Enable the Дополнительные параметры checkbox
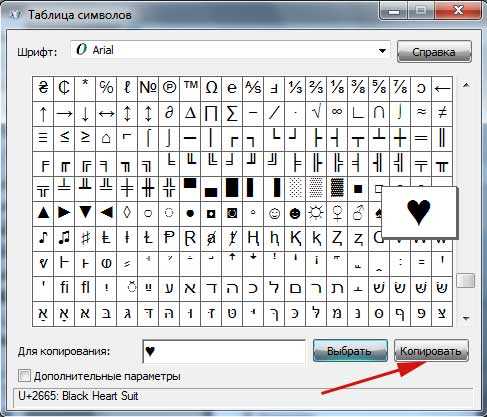Viewport: 487px width, 417px height. coord(24,376)
